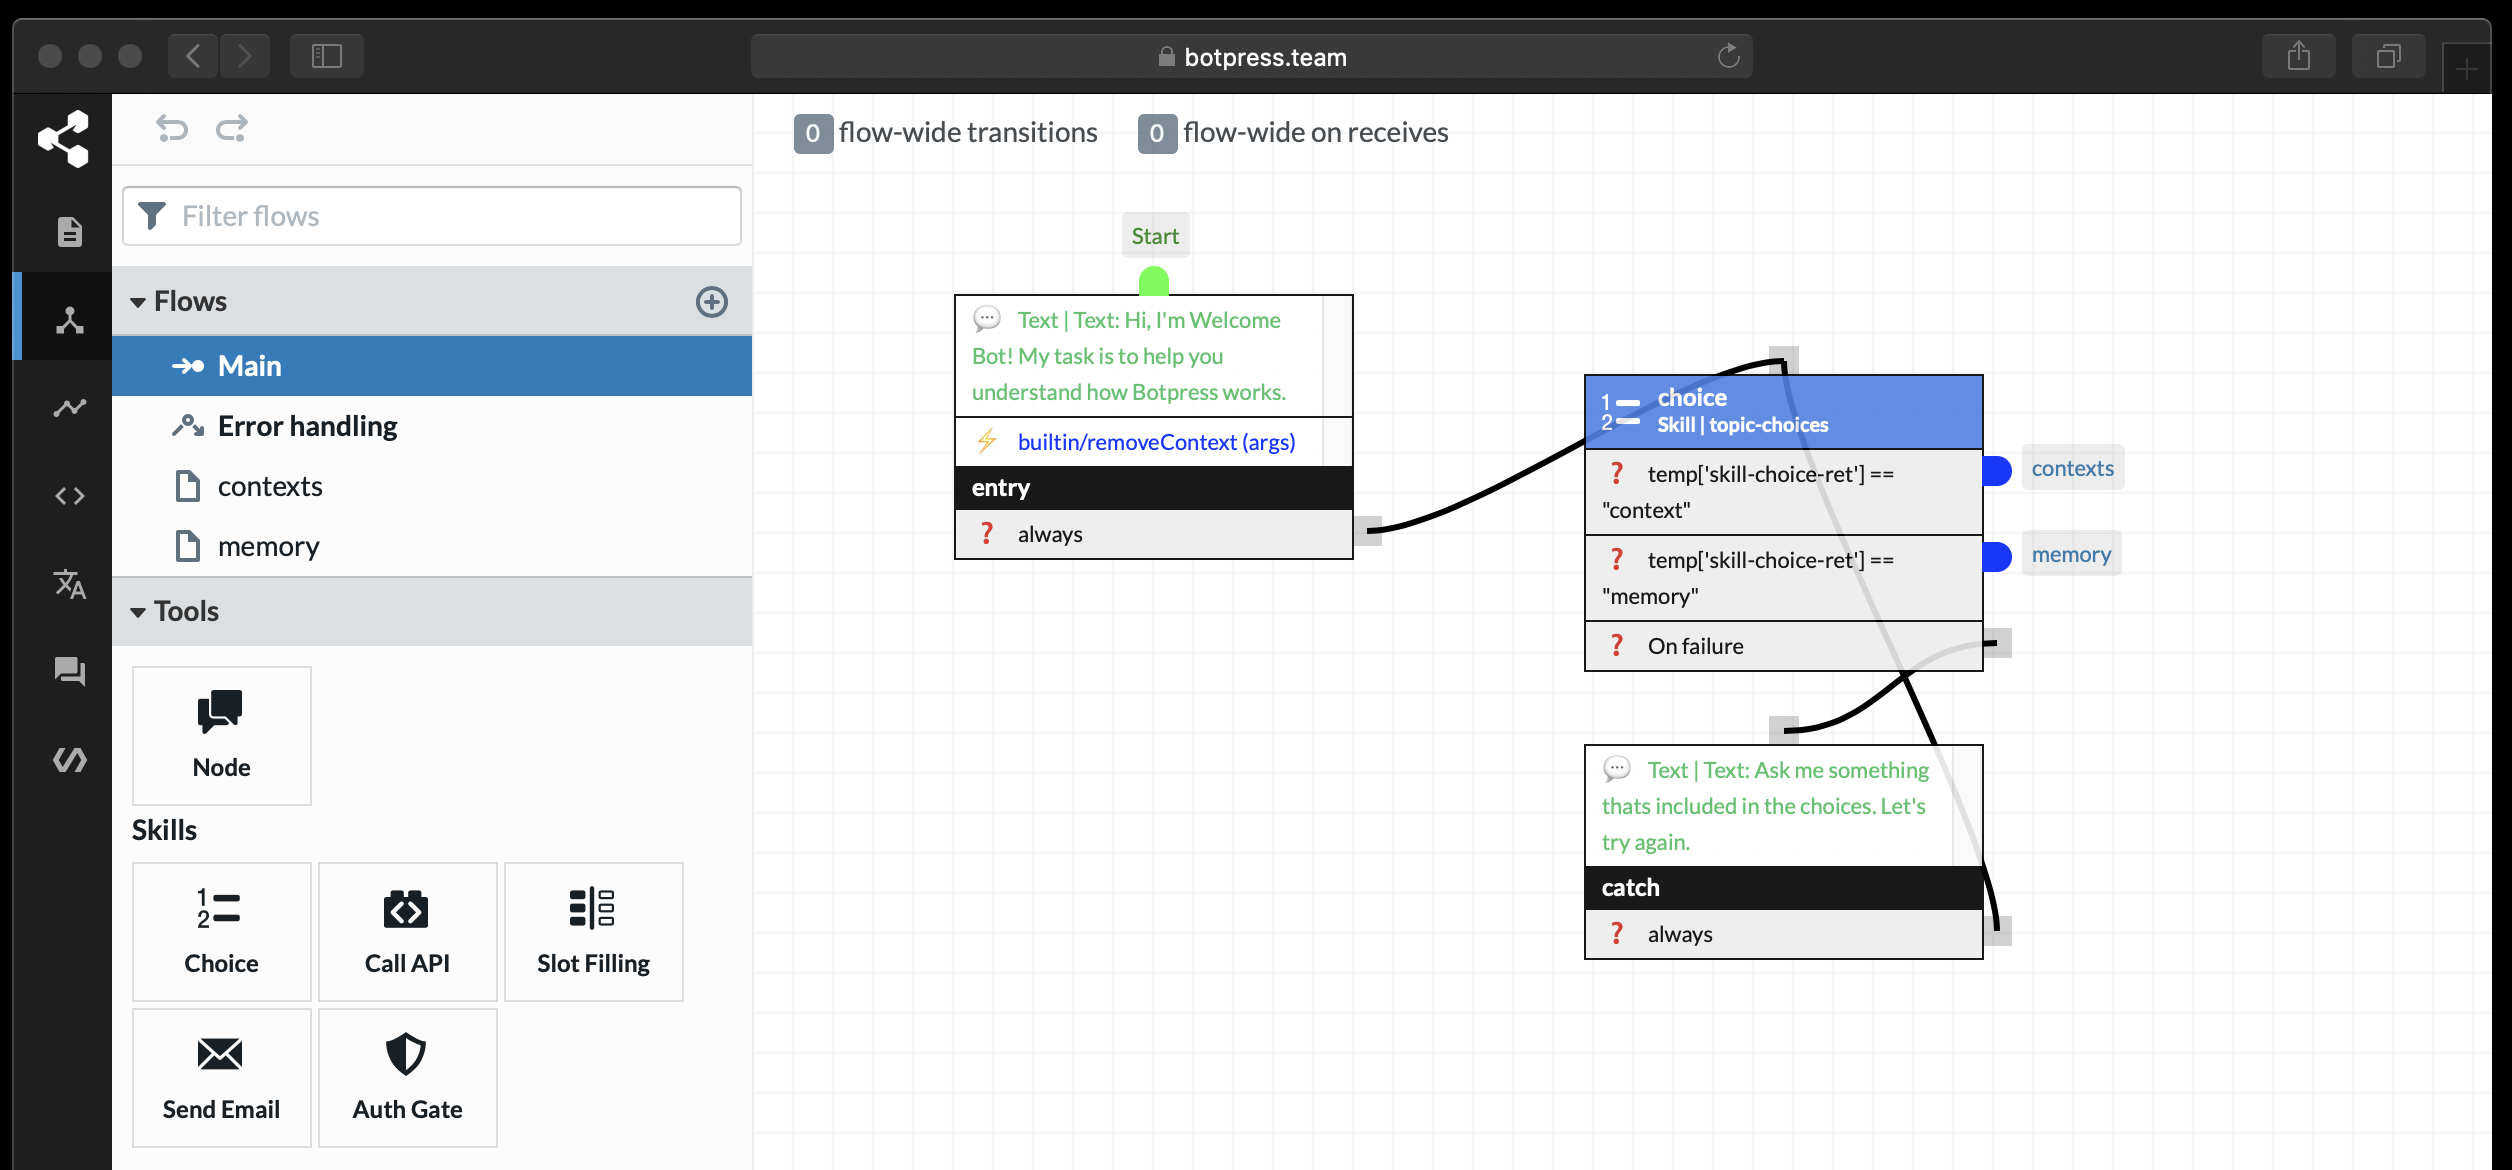Select the entry node header
The image size is (2512, 1170).
pos(1154,488)
